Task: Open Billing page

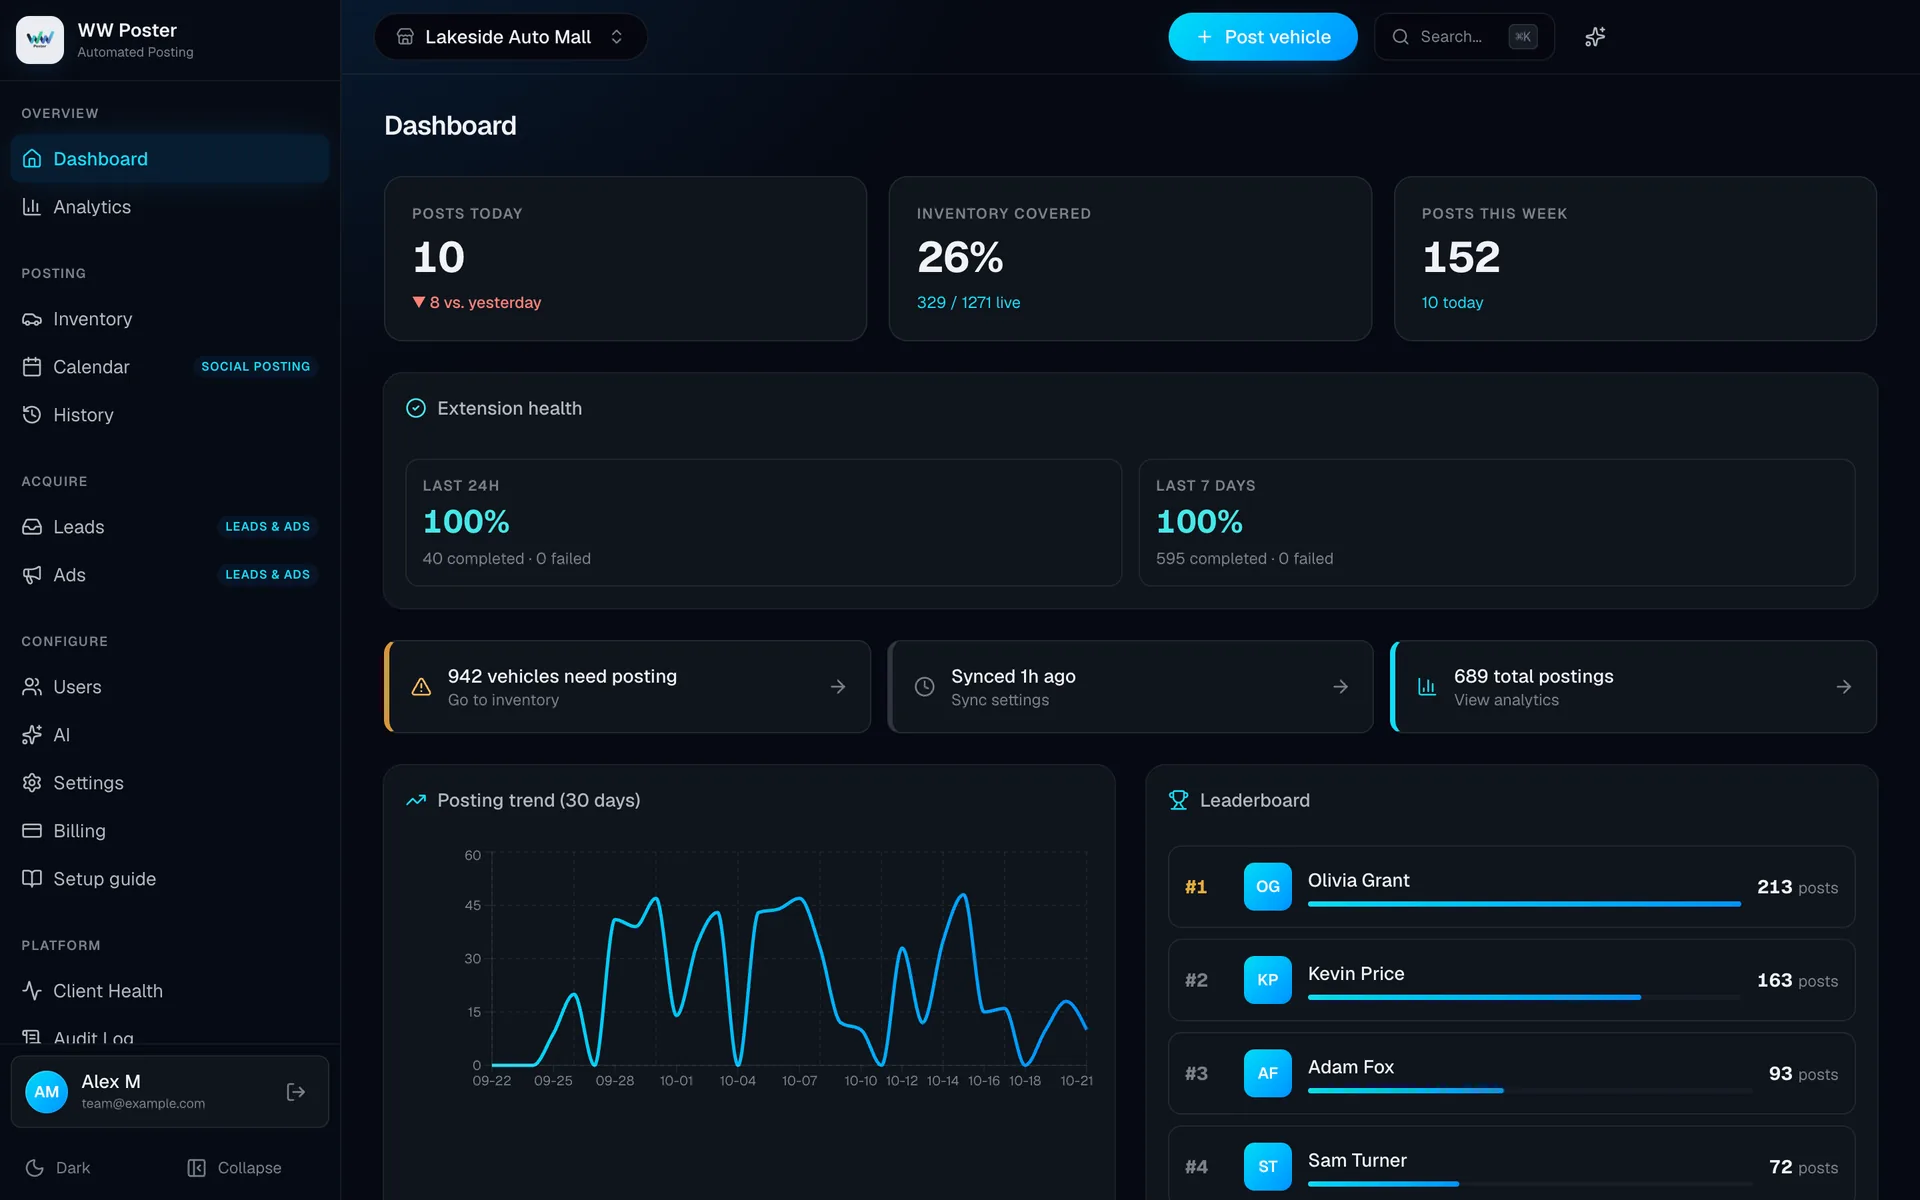Action: pos(170,831)
